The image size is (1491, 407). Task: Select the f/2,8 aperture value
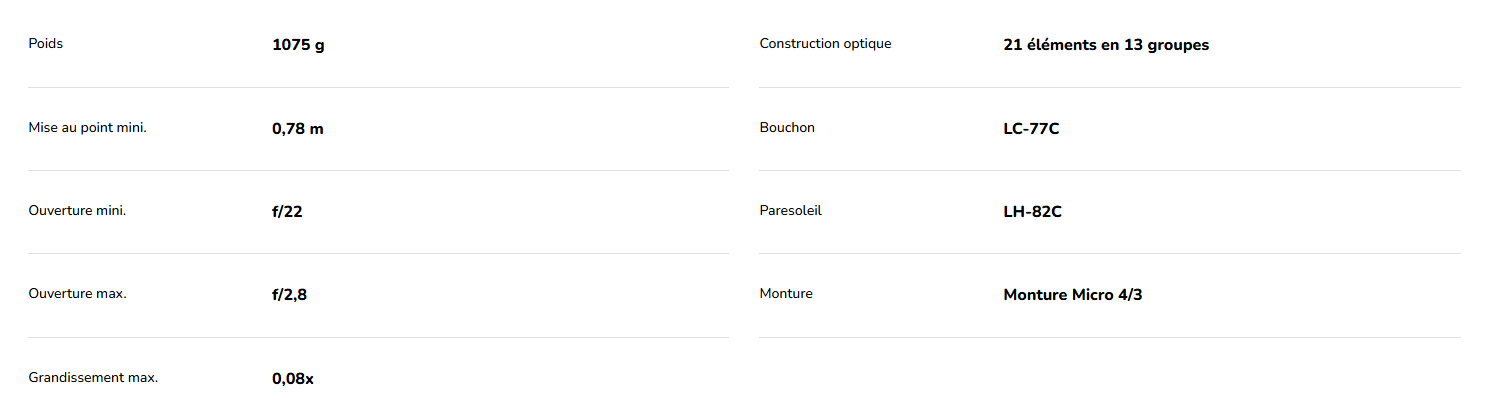[289, 295]
